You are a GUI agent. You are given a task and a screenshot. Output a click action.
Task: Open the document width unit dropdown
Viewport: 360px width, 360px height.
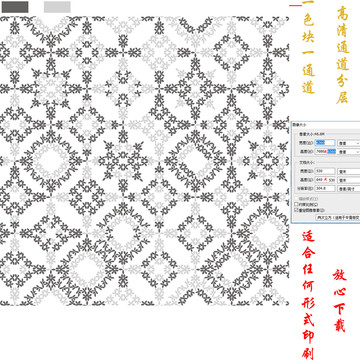(349, 172)
